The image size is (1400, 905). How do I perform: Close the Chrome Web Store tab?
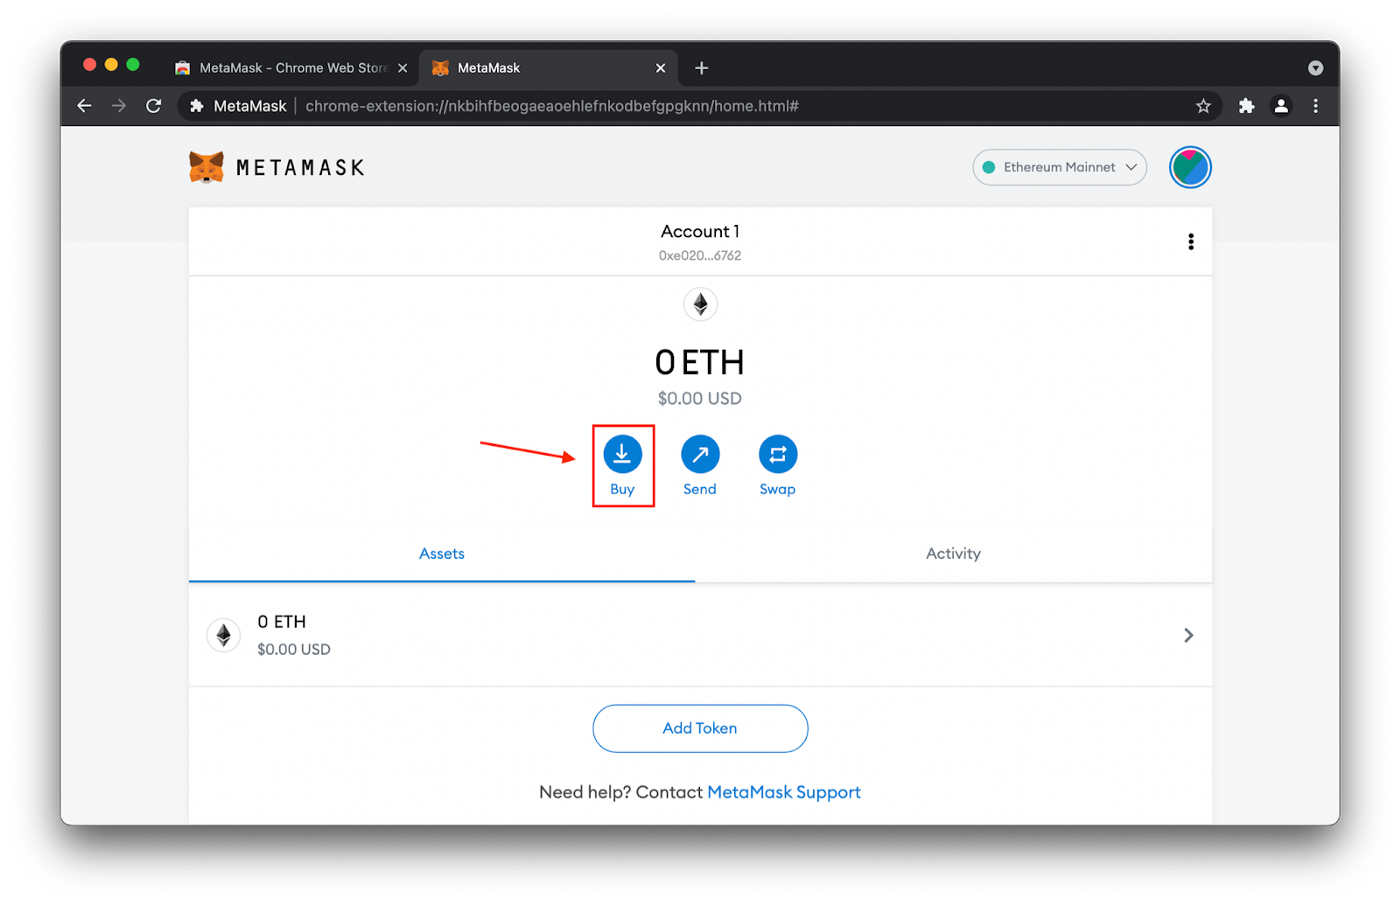click(x=402, y=68)
